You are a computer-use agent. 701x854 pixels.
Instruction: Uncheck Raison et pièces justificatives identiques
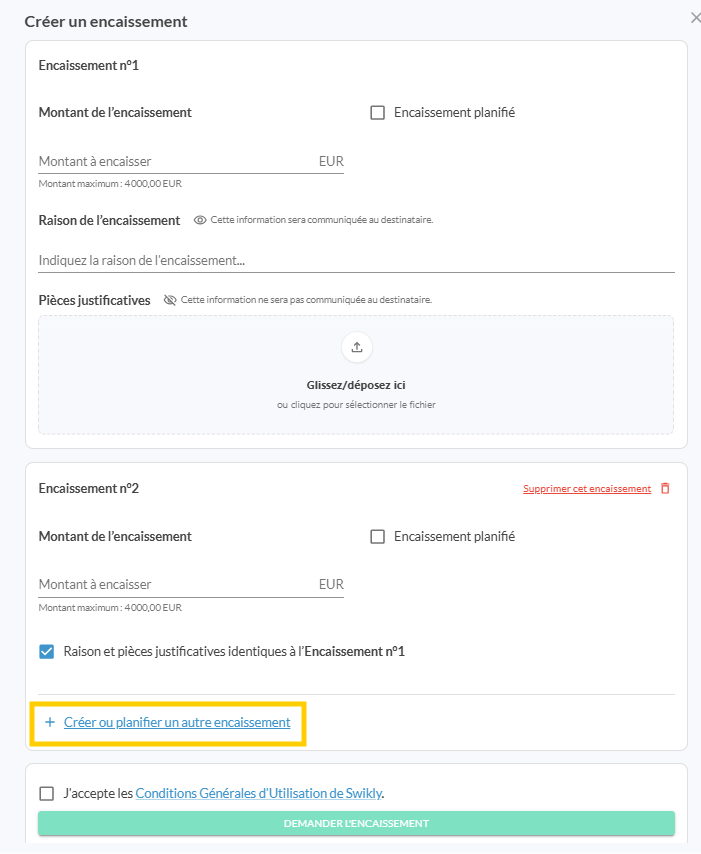point(46,652)
